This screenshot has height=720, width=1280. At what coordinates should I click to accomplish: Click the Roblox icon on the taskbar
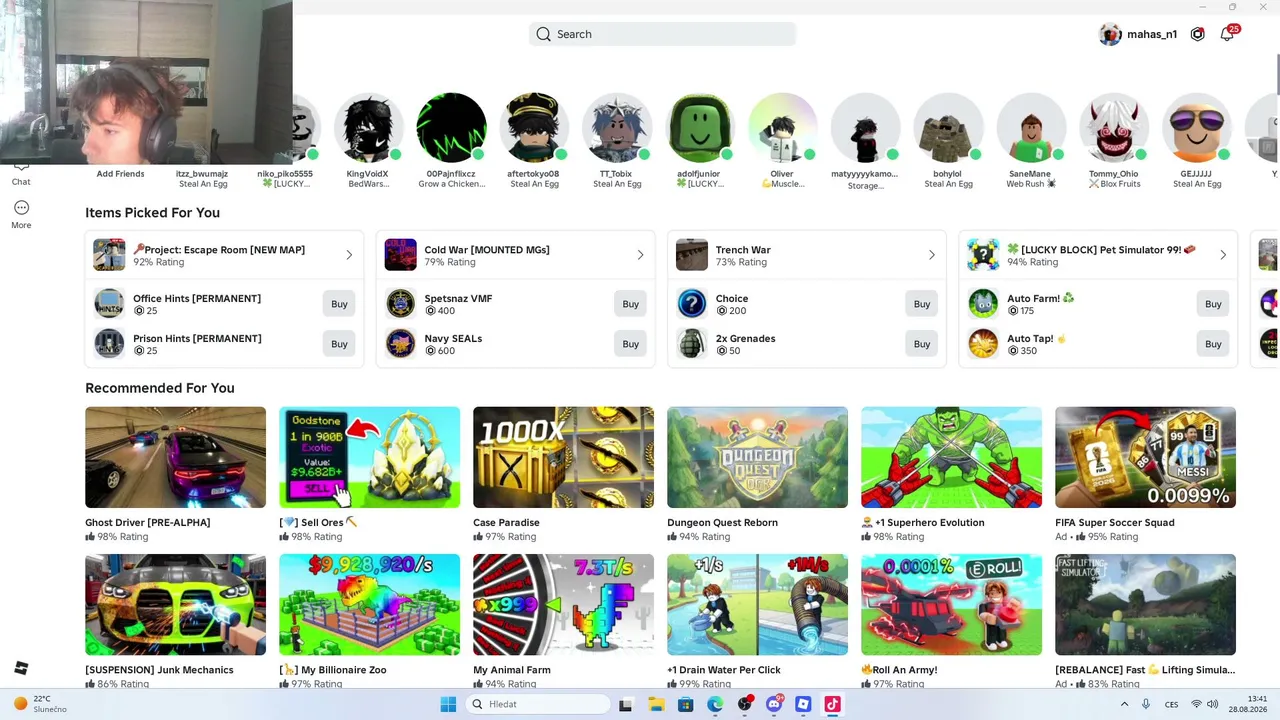[x=803, y=704]
